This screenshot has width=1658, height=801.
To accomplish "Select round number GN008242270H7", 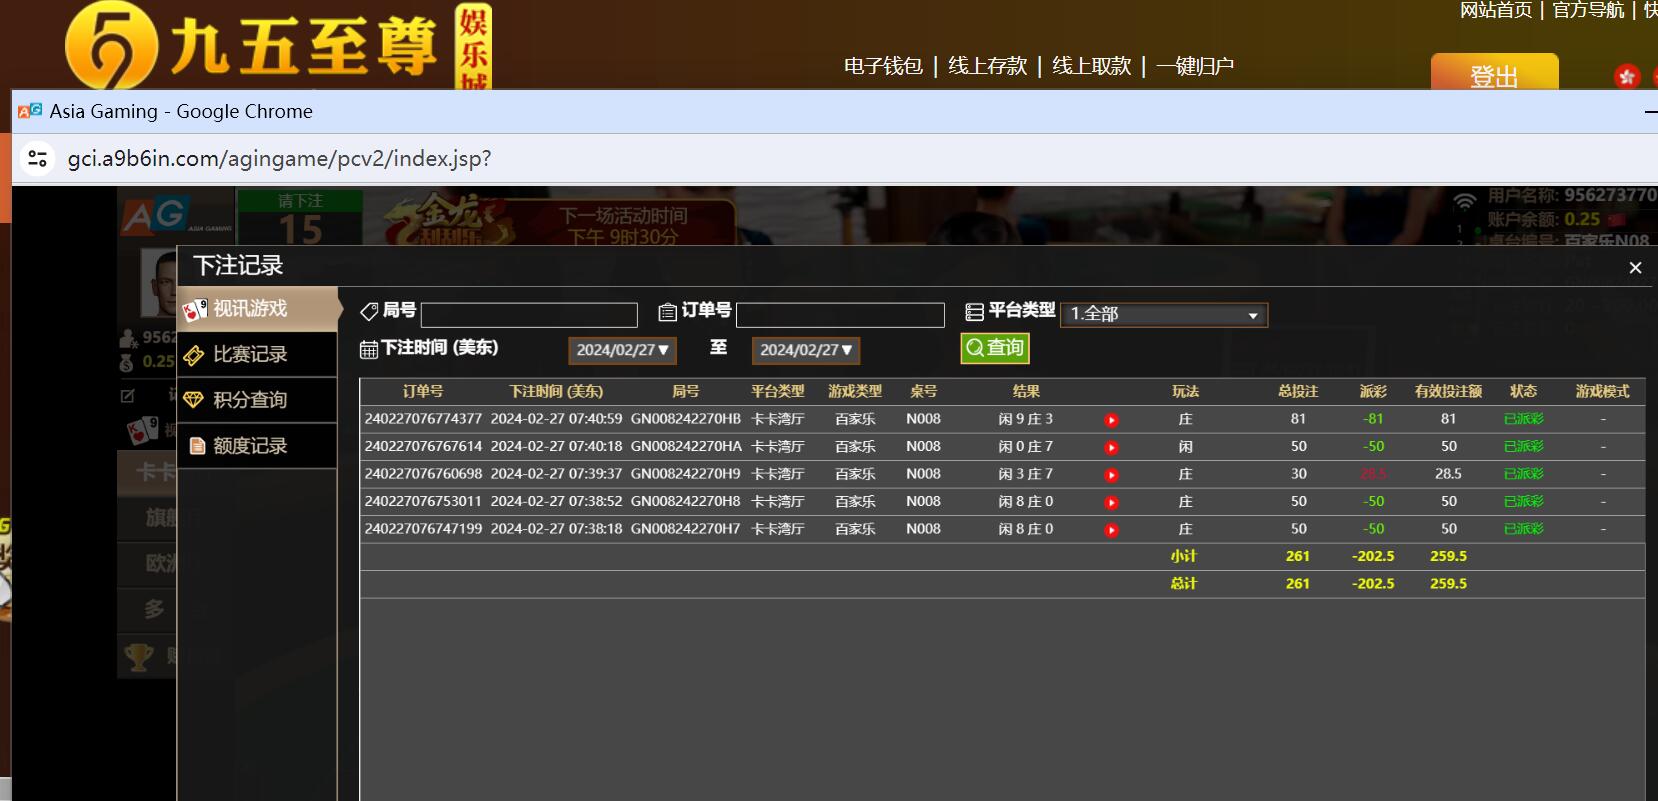I will tap(686, 529).
